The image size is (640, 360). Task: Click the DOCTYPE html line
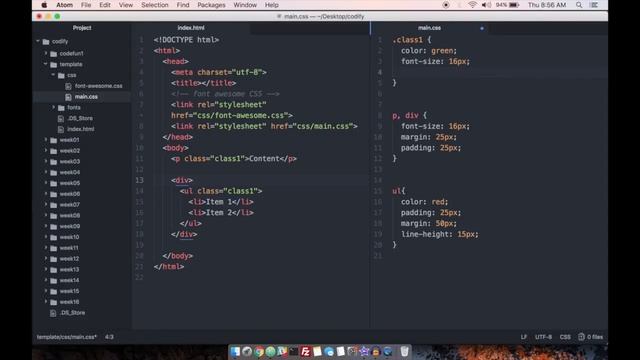(186, 40)
